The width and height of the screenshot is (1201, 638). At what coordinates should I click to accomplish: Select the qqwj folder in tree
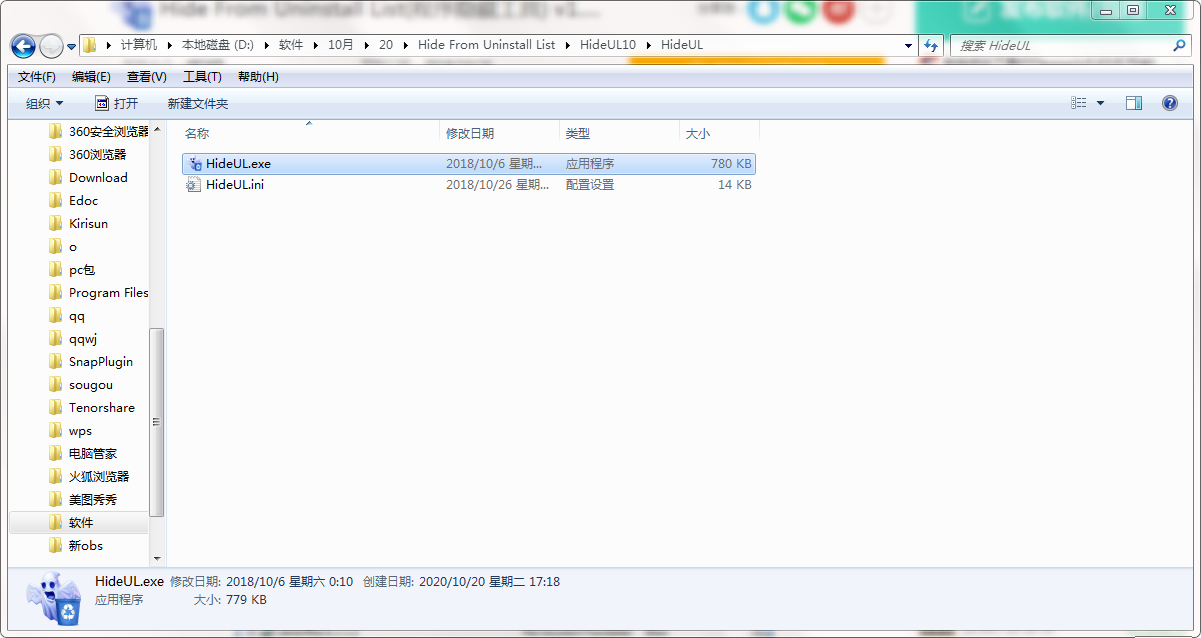[x=73, y=338]
